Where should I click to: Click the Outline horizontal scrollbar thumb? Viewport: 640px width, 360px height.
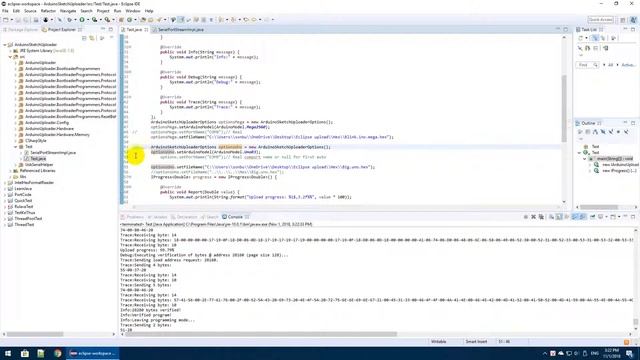tap(599, 207)
